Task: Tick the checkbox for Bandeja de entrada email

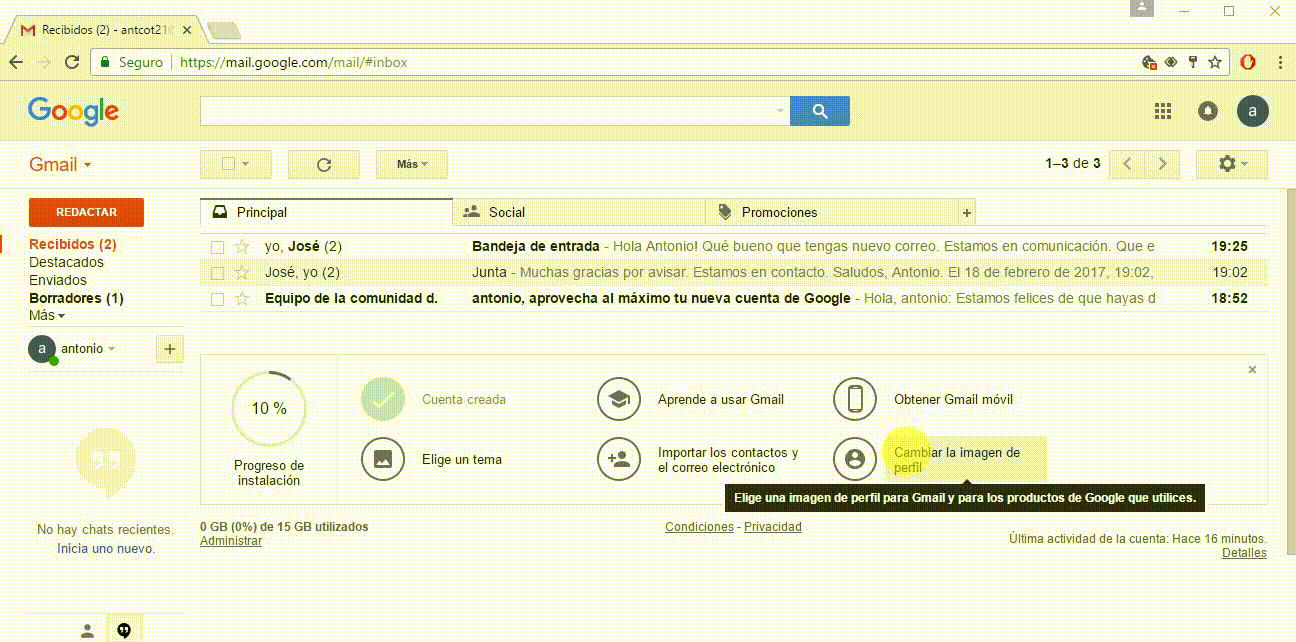Action: coord(217,247)
